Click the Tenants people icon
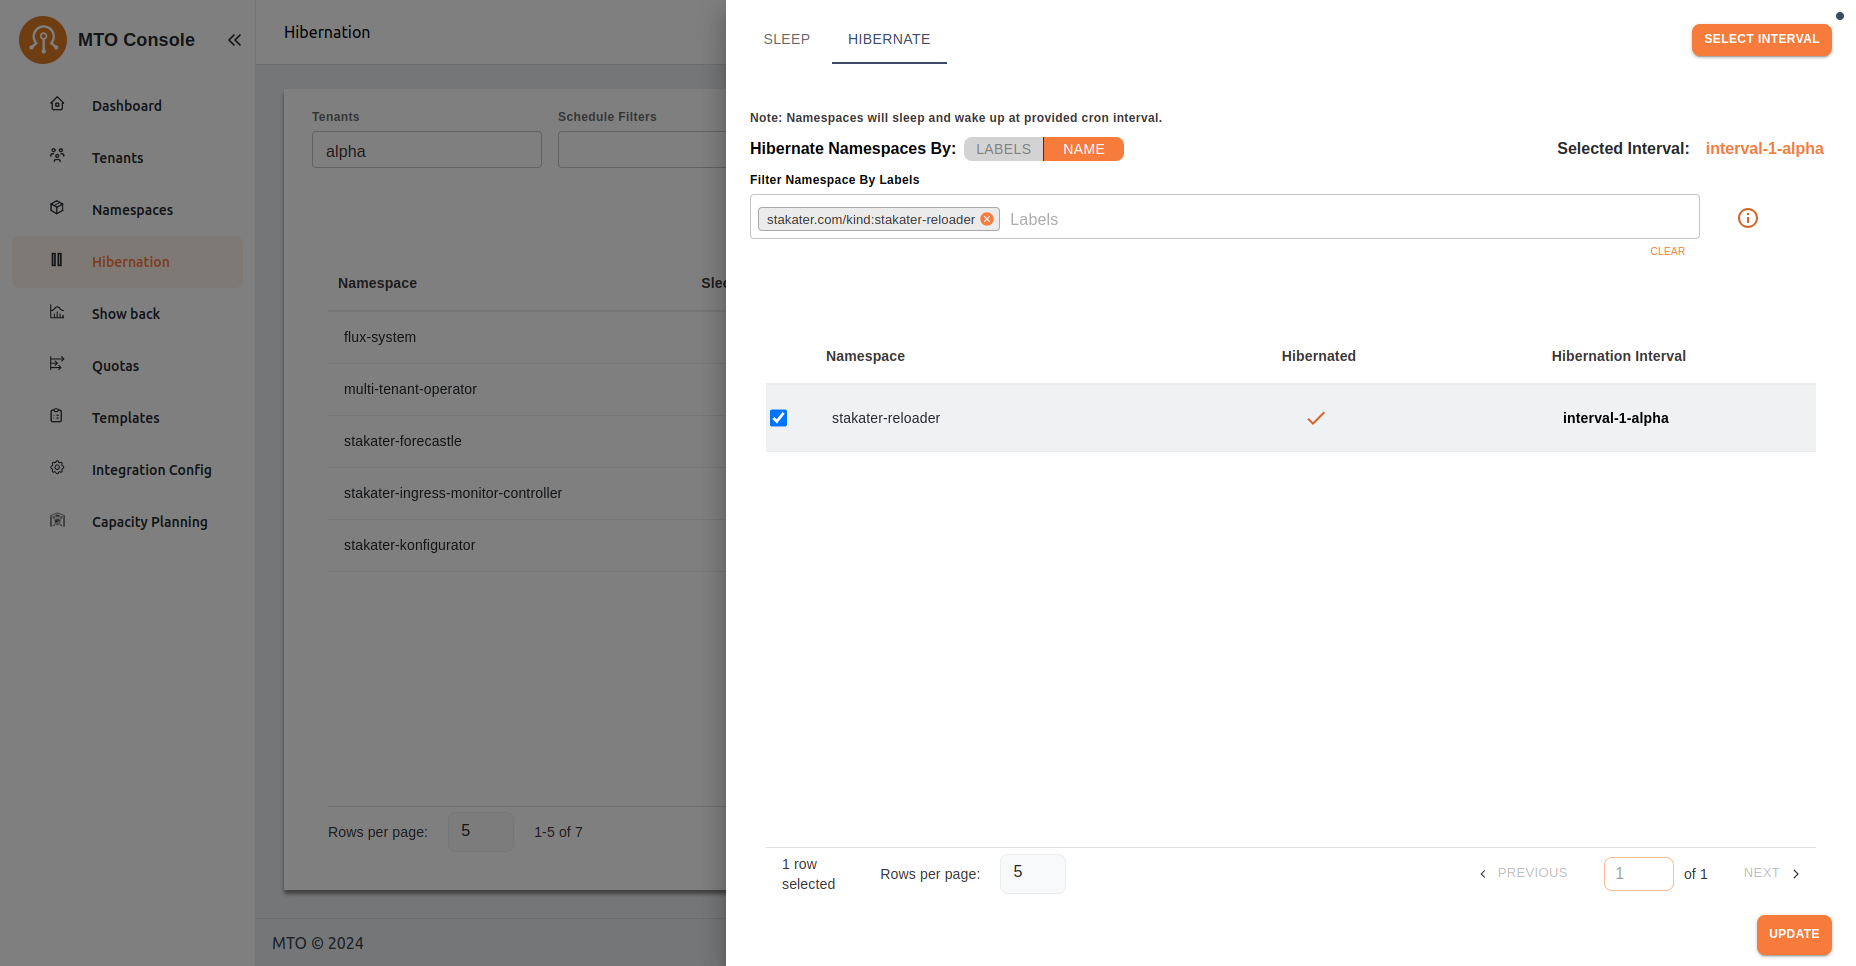 point(57,156)
